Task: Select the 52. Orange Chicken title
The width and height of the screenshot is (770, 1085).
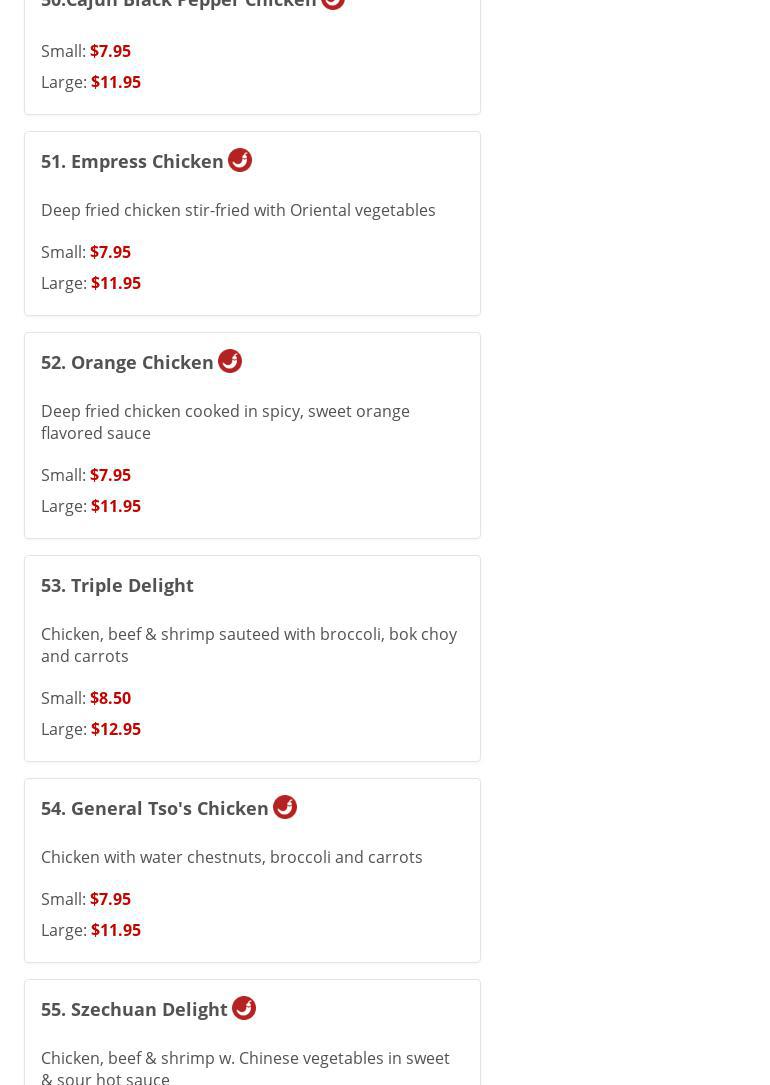Action: click(127, 362)
